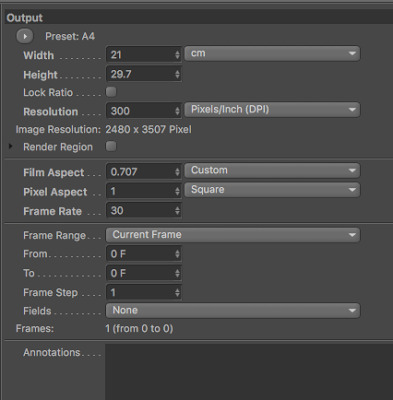Click the Height stepper arrows
393x400 pixels.
[x=177, y=74]
